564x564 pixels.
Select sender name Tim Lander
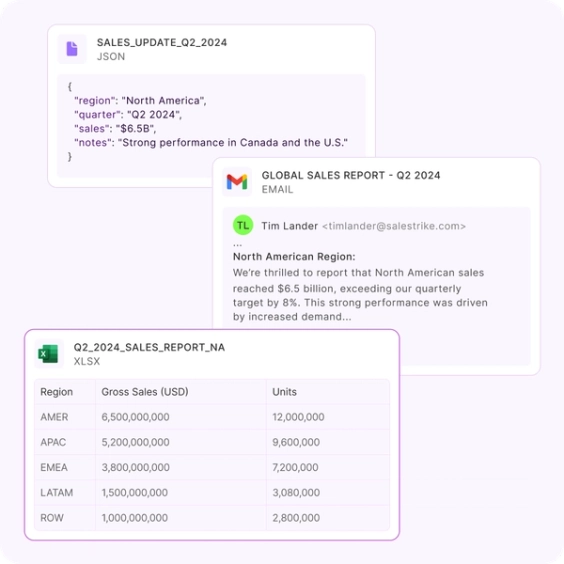[290, 226]
